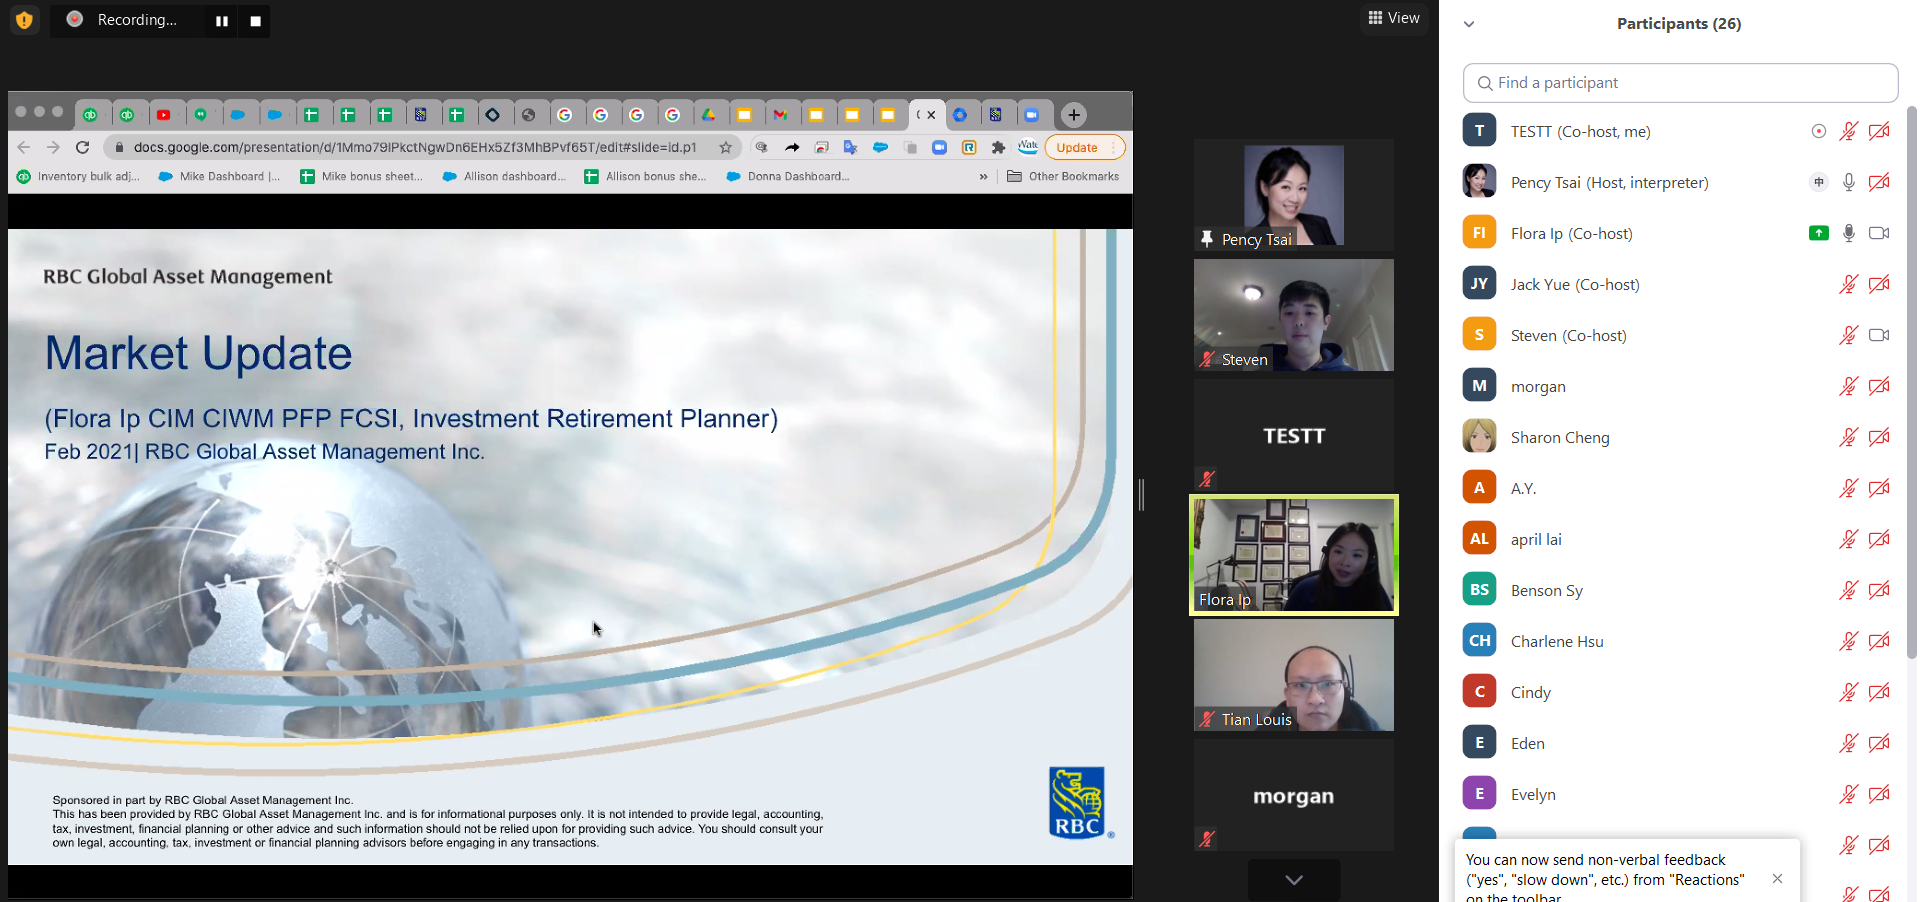Switch to the Google Drive browser tab
Image resolution: width=1920 pixels, height=902 pixels.
pos(708,115)
